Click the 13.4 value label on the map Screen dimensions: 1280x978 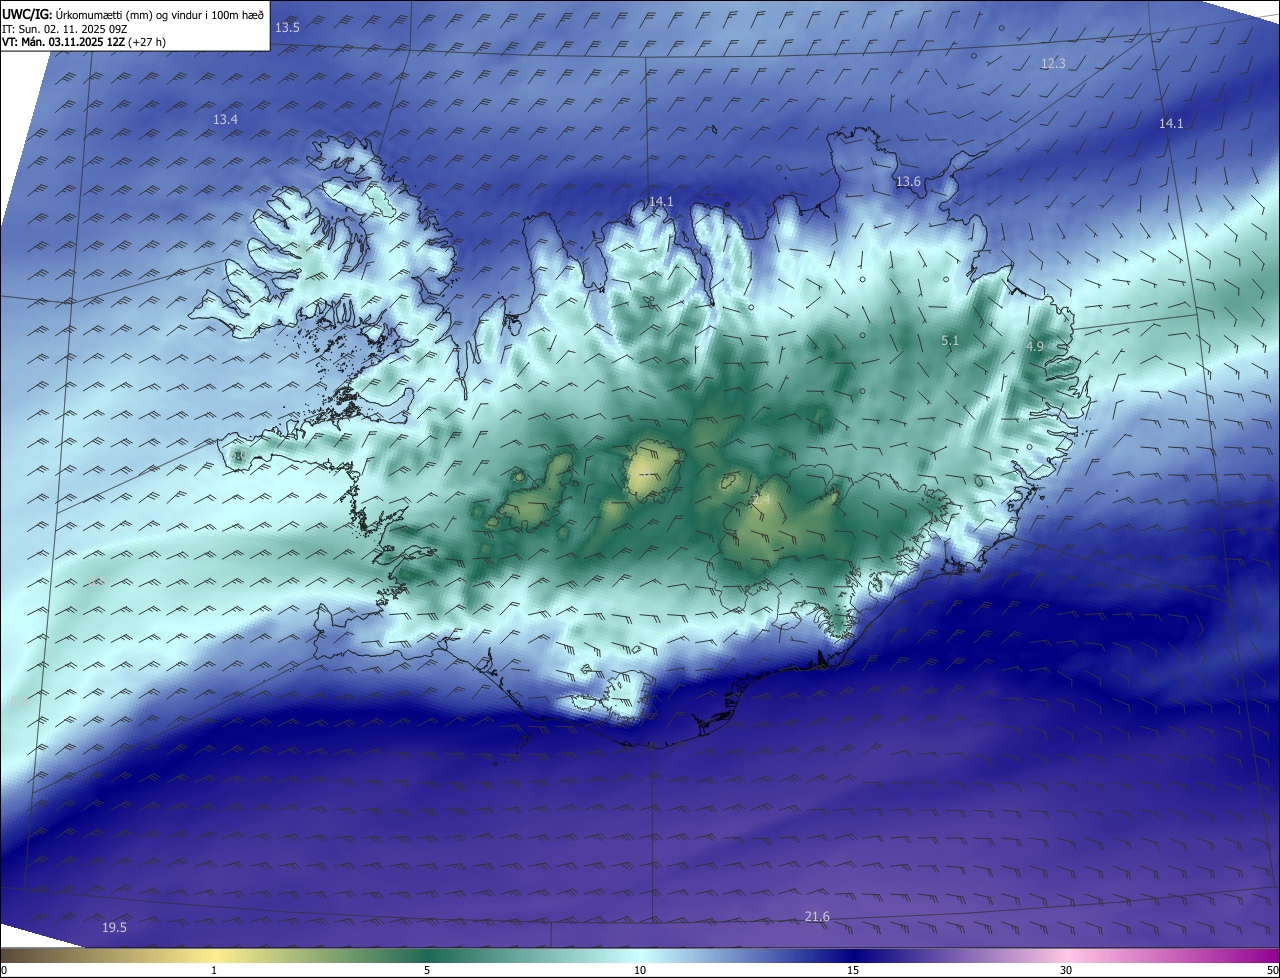[x=225, y=120]
